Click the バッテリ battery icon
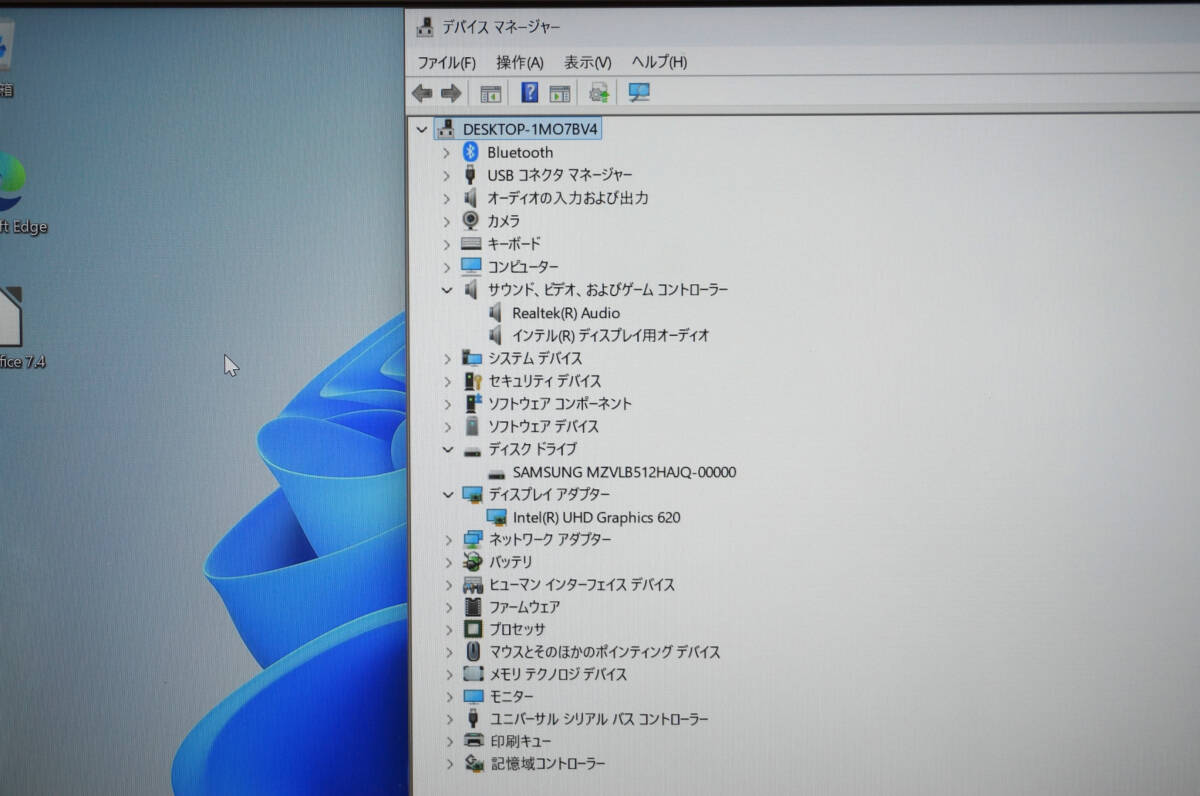The image size is (1200, 796). [x=473, y=562]
